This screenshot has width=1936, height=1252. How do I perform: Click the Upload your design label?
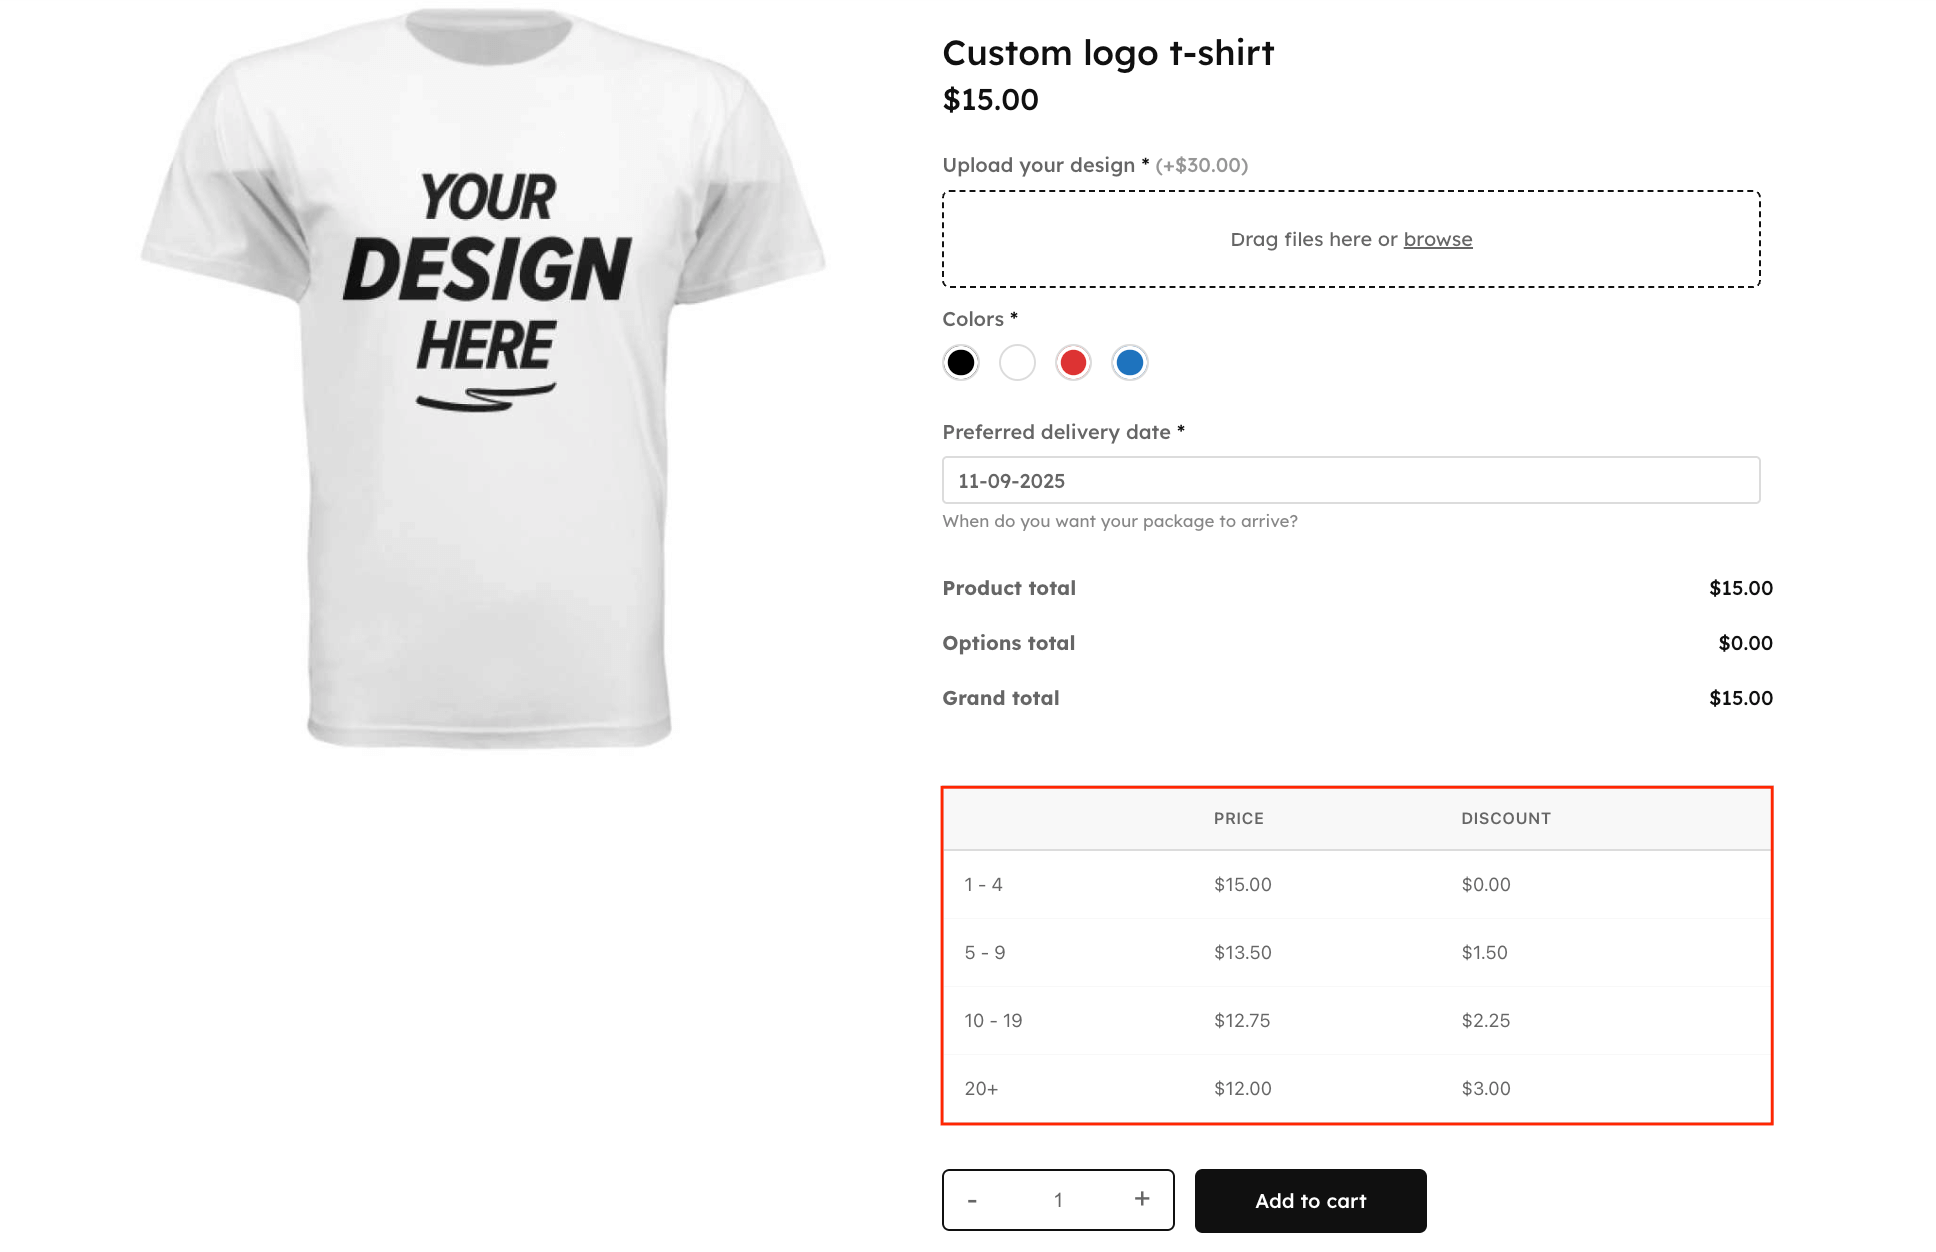point(1041,165)
